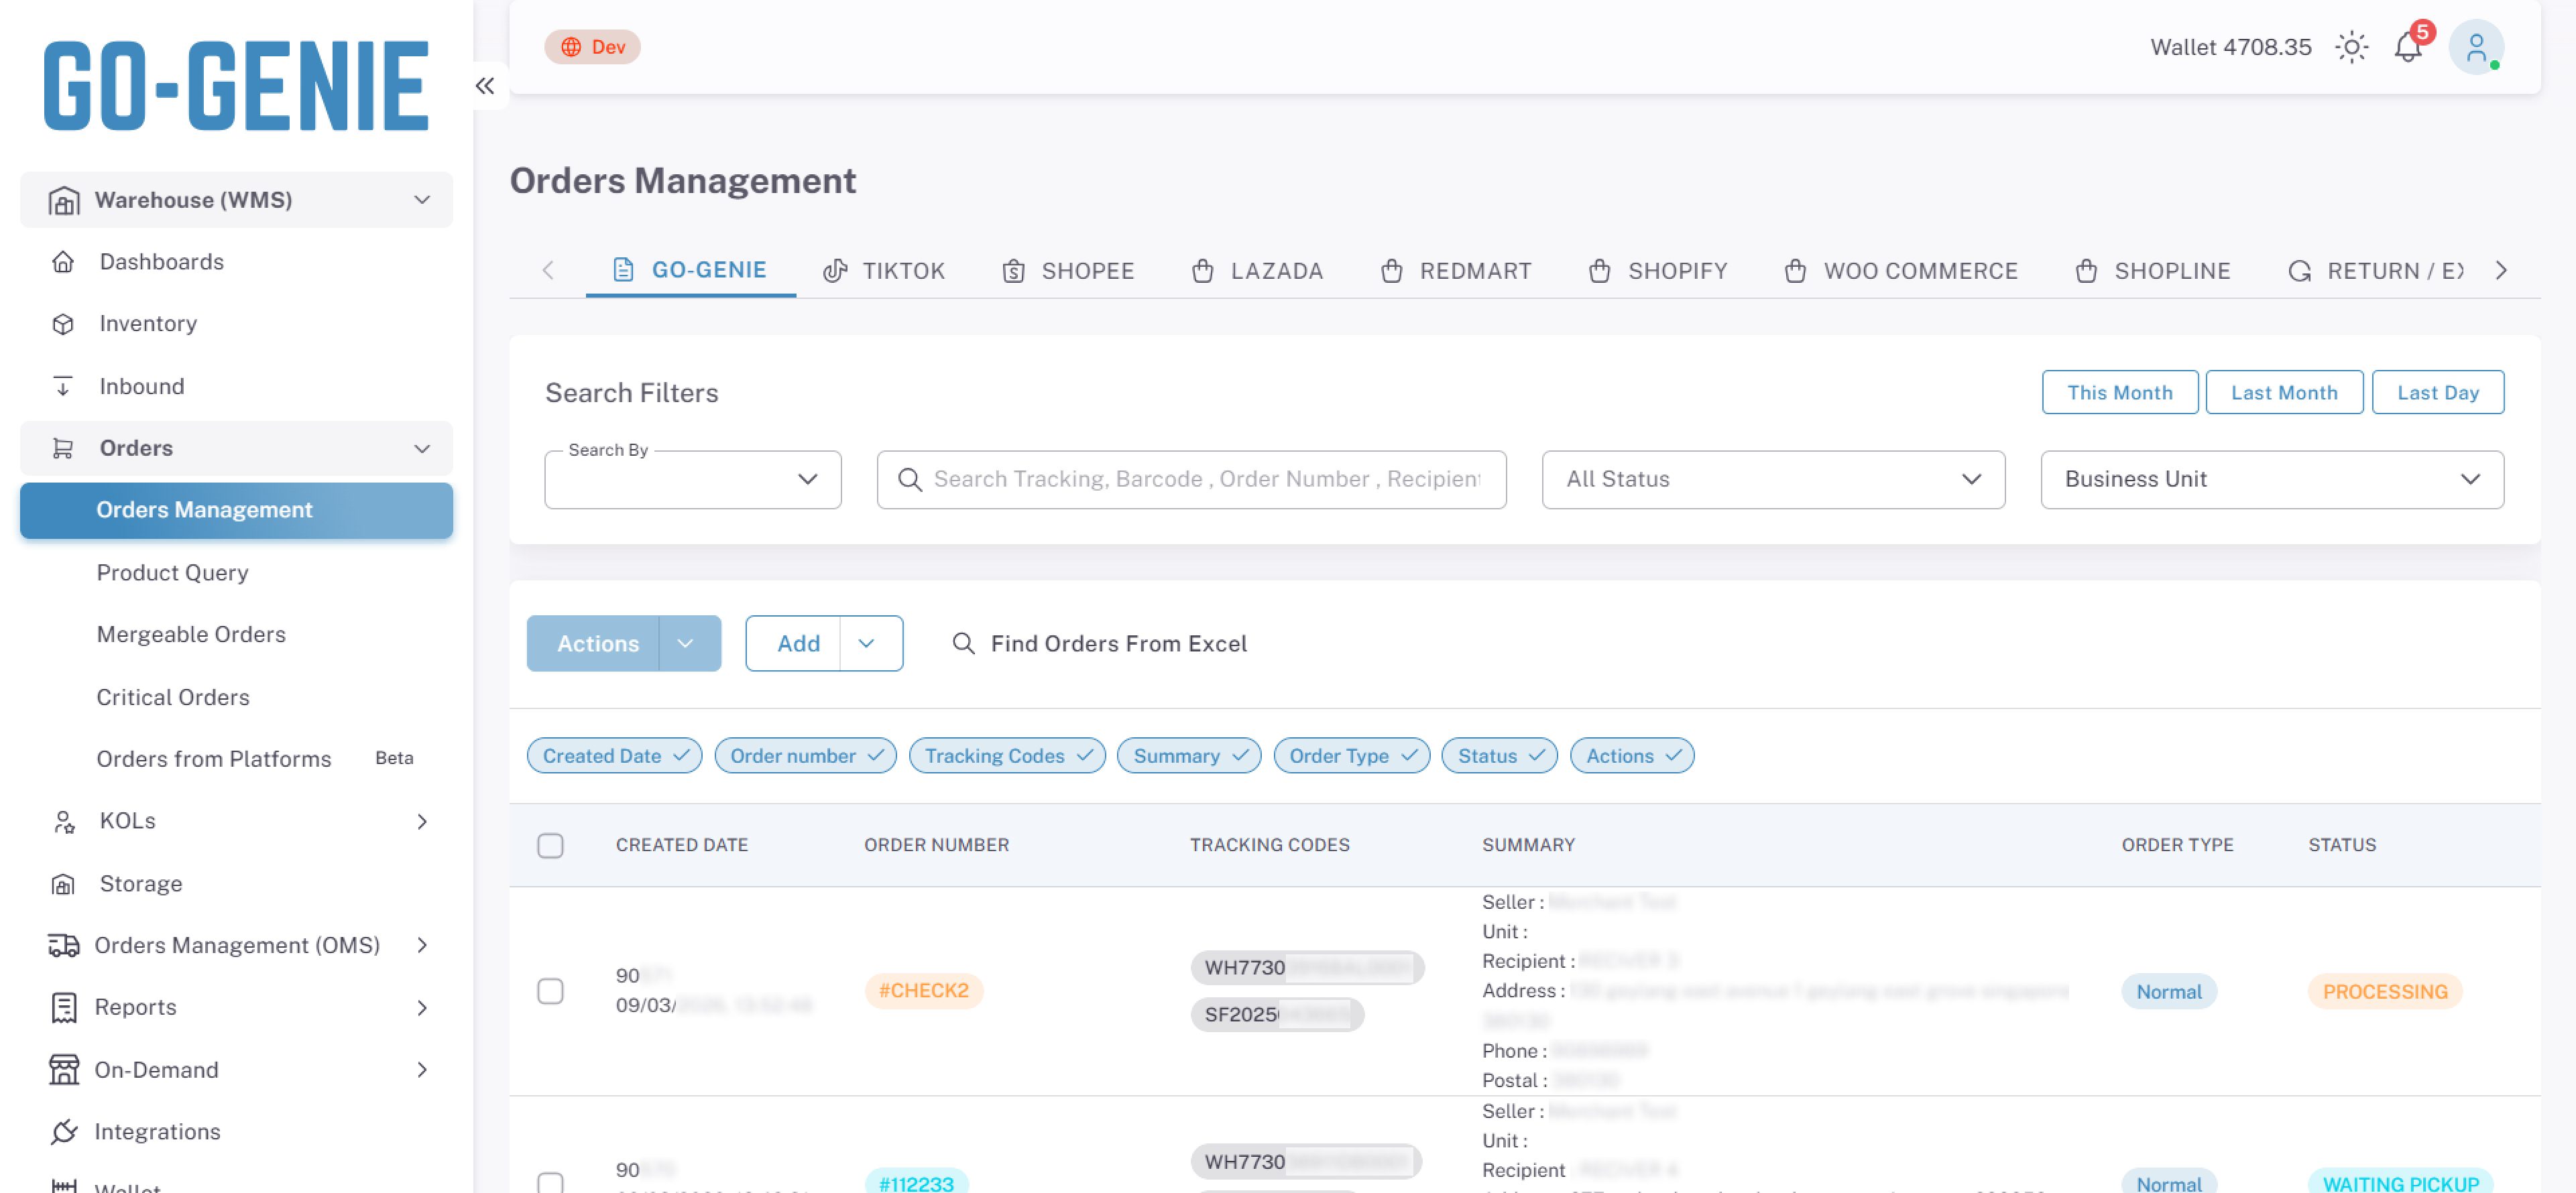Click the Inbound download icon
This screenshot has height=1193, width=2576.
(63, 386)
